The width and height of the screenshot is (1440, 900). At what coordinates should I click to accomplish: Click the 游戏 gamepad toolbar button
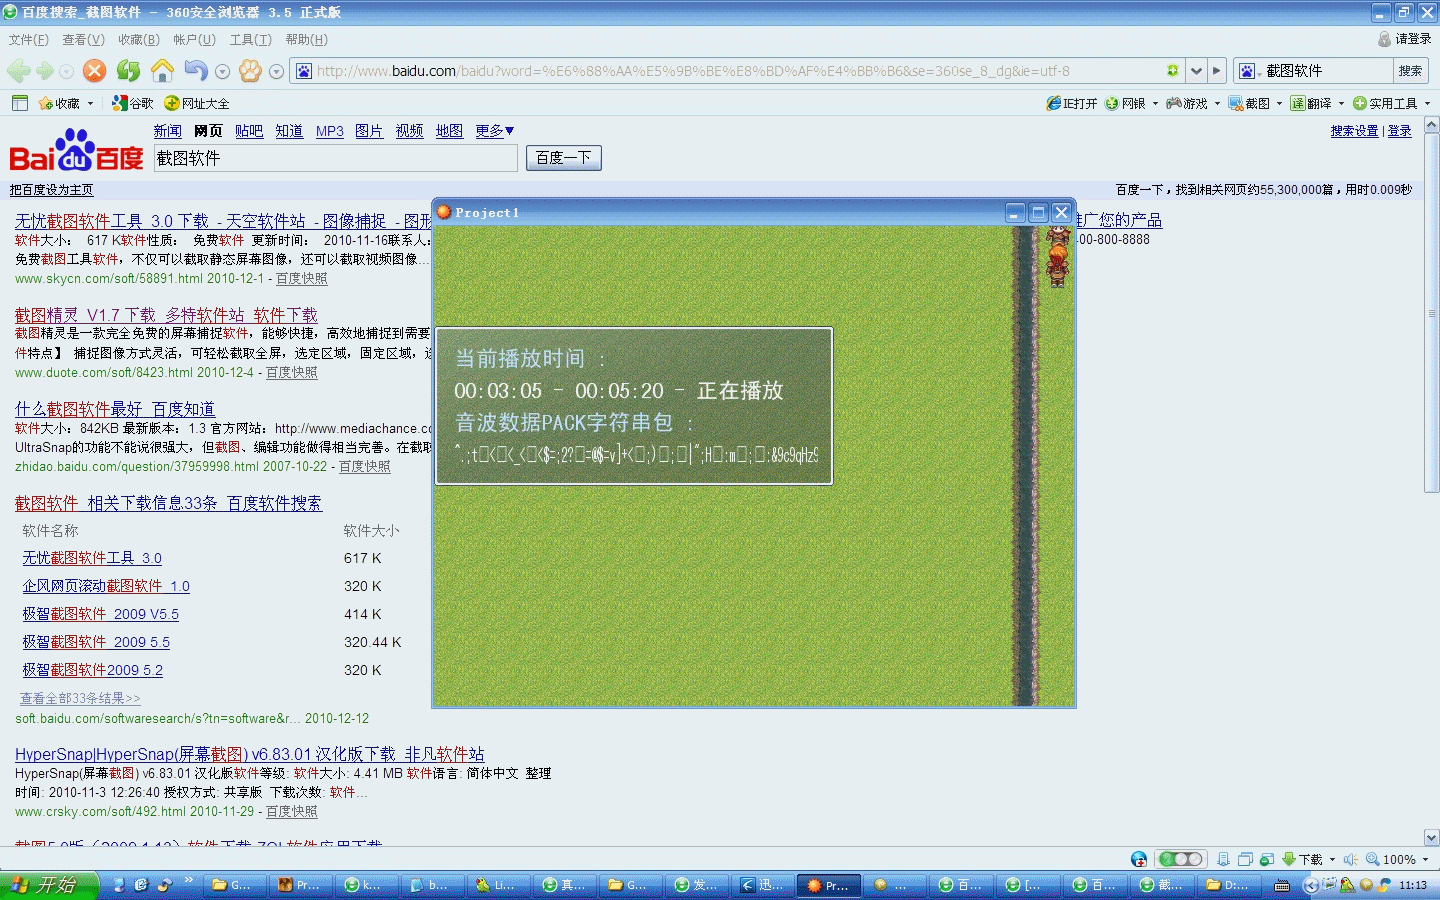(x=1187, y=103)
